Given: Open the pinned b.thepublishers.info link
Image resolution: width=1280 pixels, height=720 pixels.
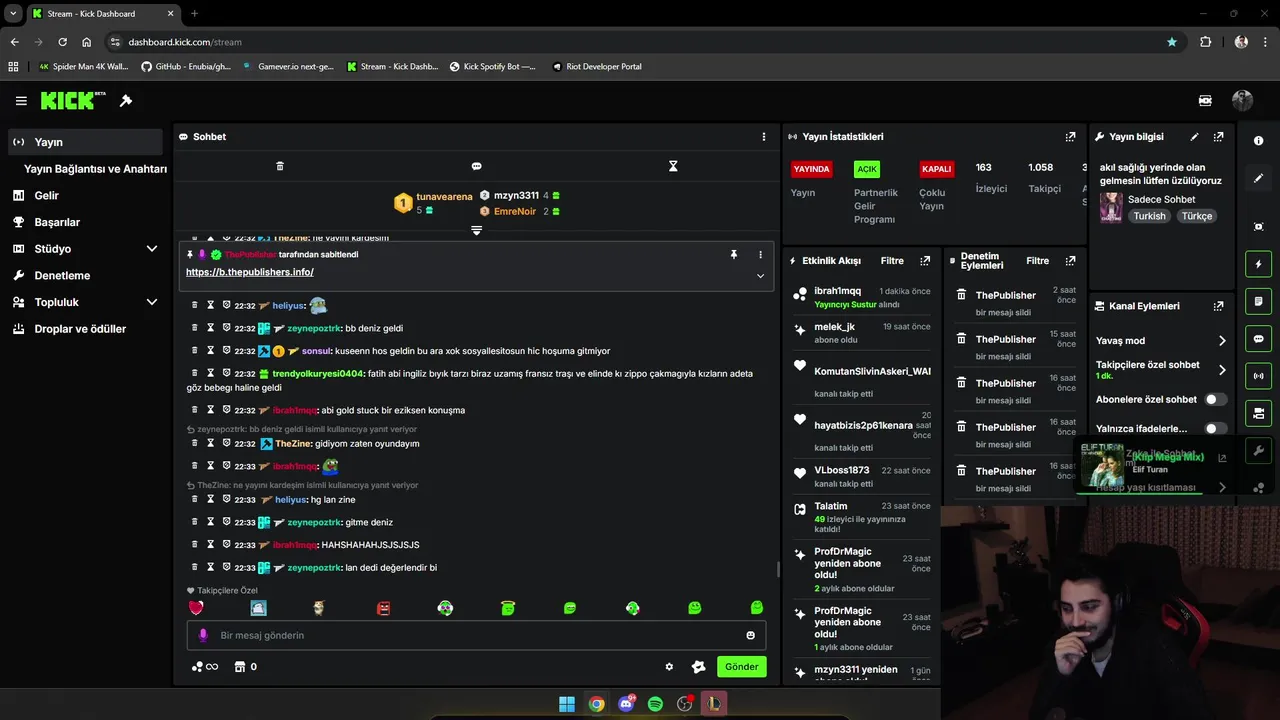Looking at the screenshot, I should 250,272.
